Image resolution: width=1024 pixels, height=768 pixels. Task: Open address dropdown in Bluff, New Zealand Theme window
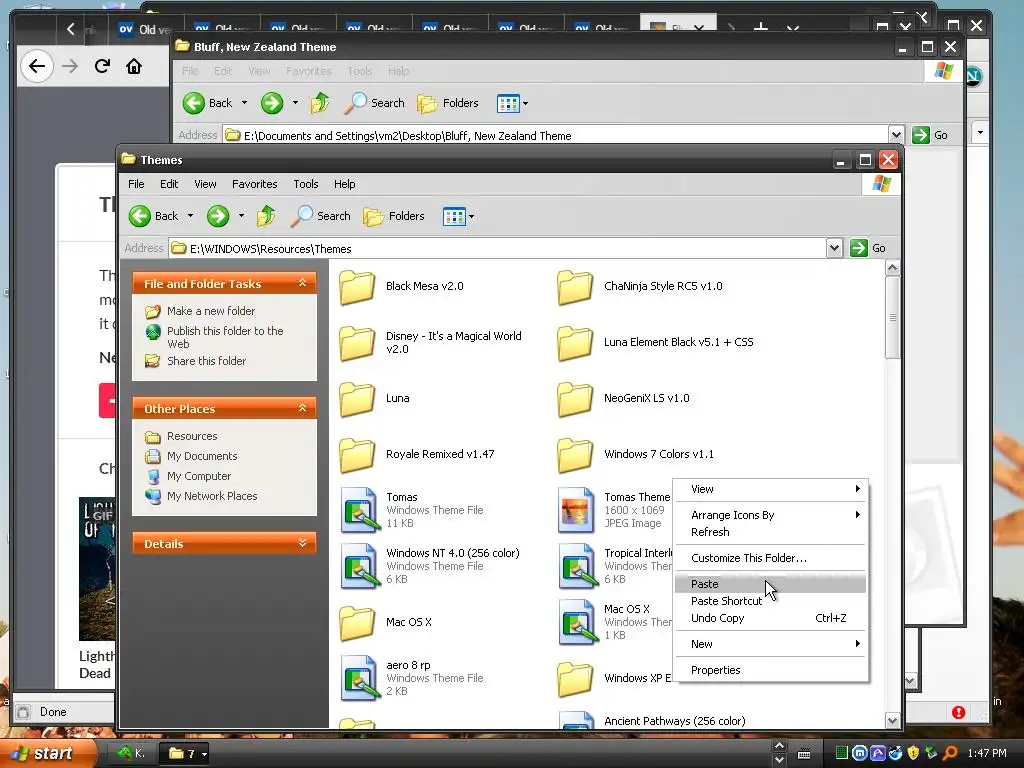896,135
